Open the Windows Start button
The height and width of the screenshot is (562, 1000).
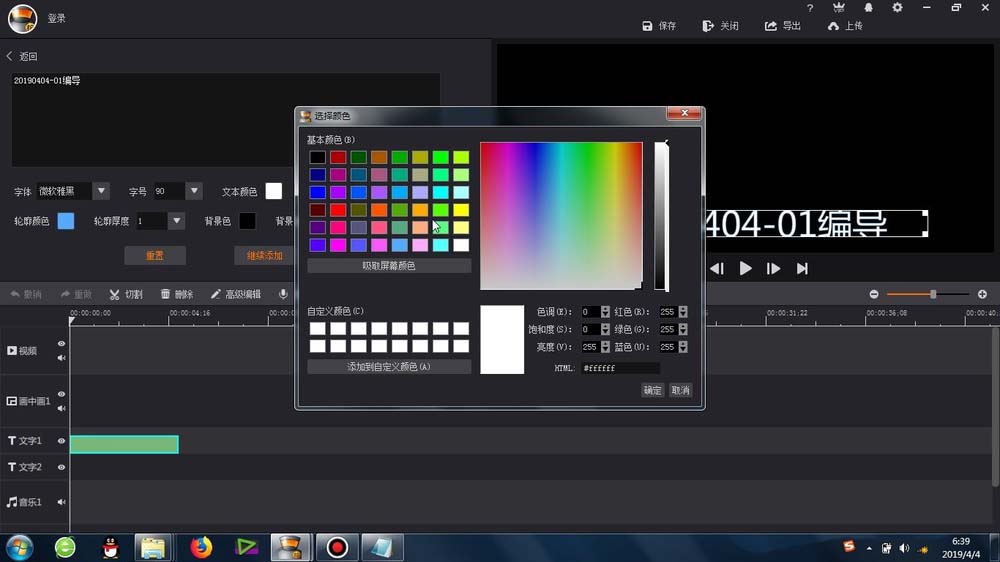point(20,547)
